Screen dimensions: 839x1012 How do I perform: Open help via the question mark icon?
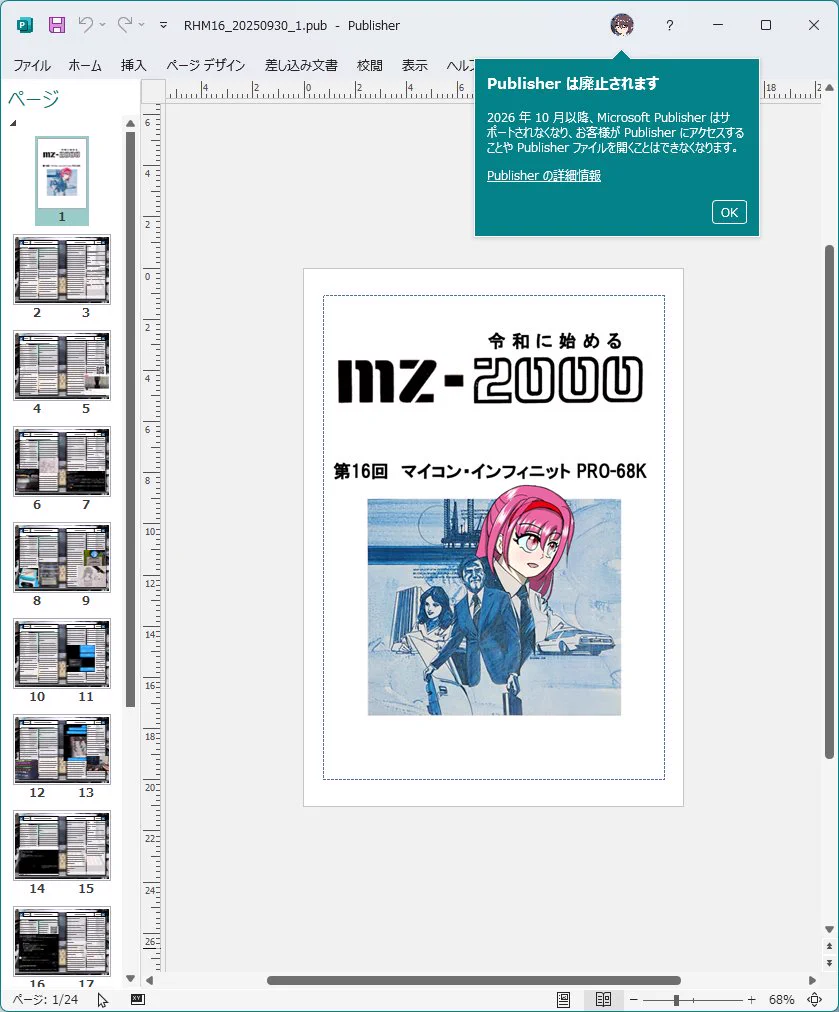669,25
